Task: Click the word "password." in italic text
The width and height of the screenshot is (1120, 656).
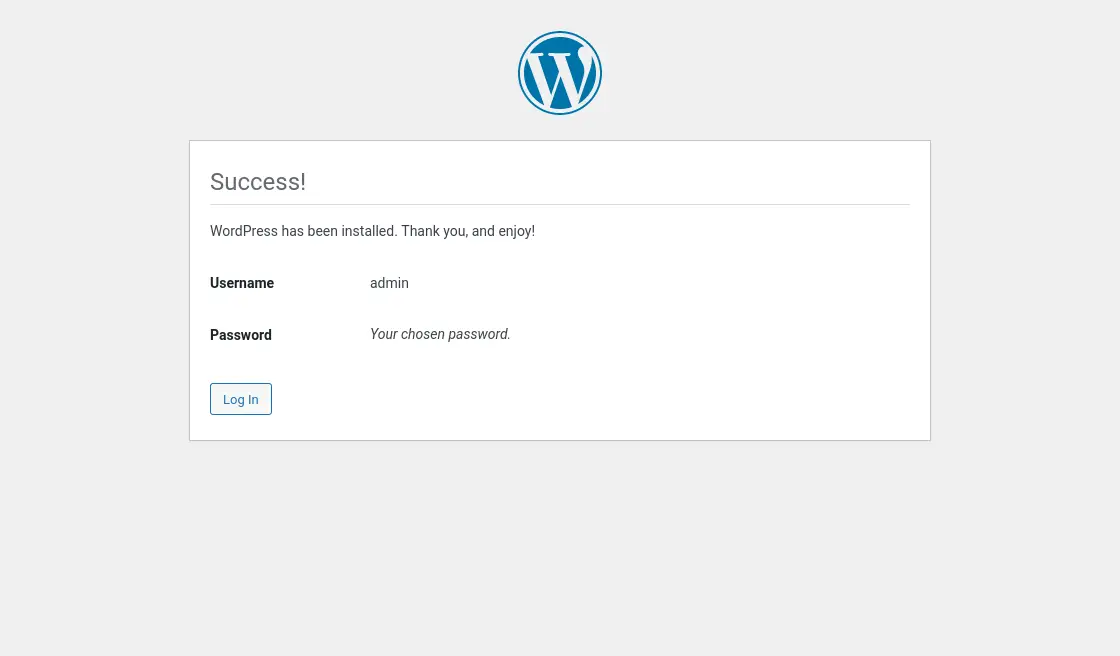Action: pyautogui.click(x=479, y=335)
